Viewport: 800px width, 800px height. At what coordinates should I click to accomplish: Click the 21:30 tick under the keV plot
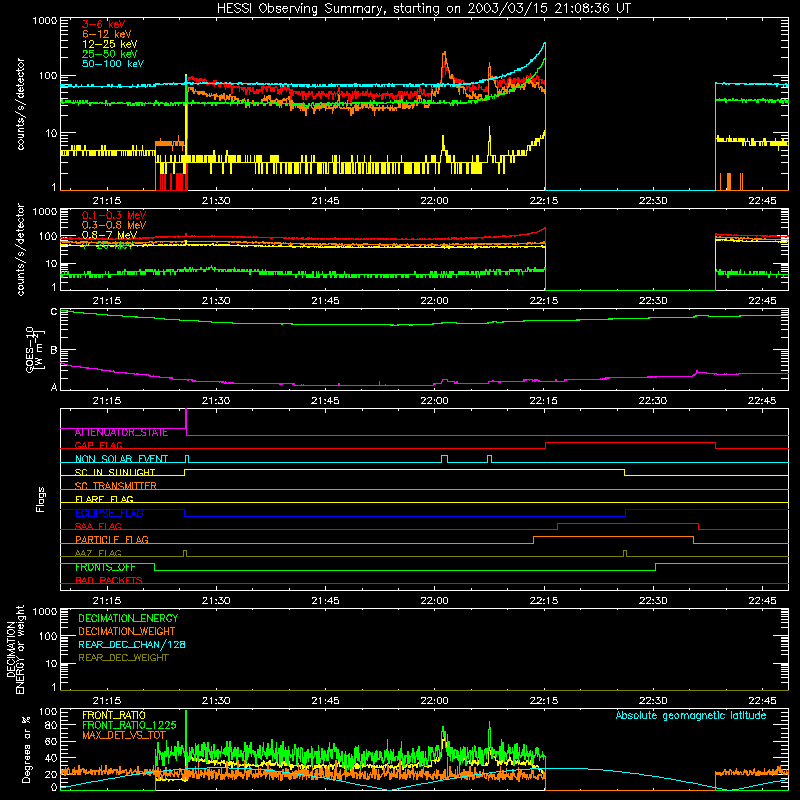(x=216, y=201)
